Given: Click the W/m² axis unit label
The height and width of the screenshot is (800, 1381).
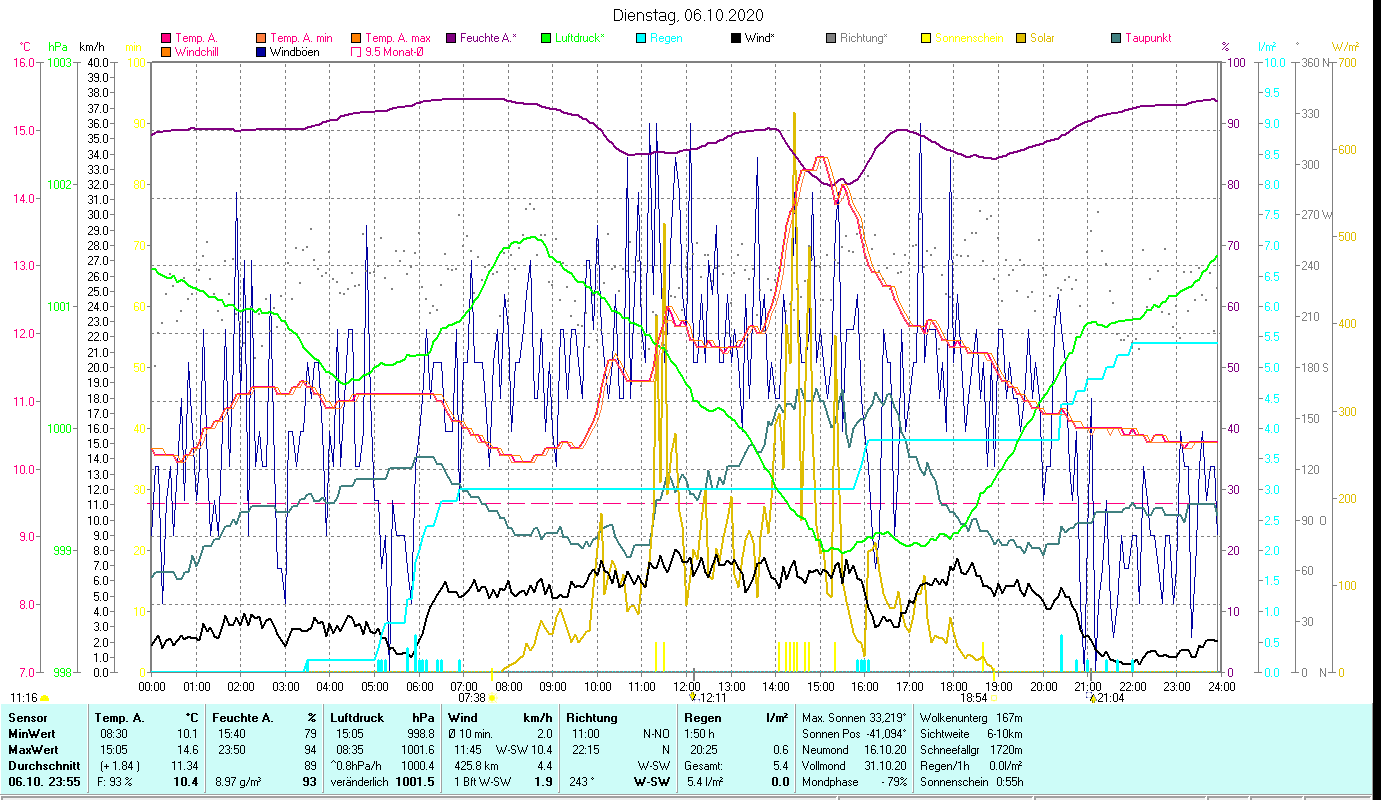Looking at the screenshot, I should (x=1345, y=47).
